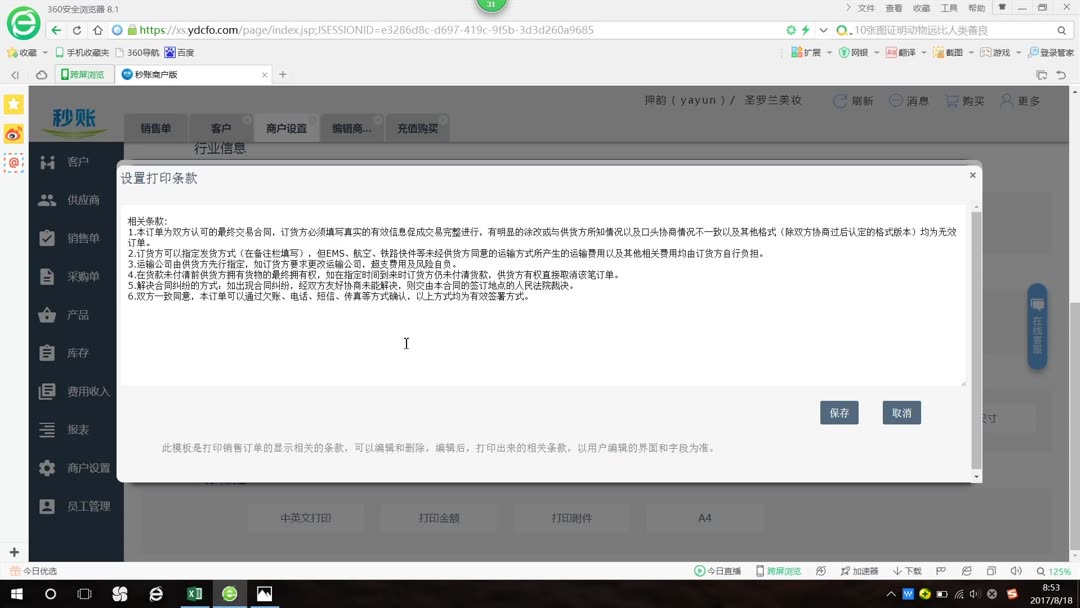Toggle the 中英文打印 print option
Viewport: 1080px width, 608px height.
click(x=307, y=517)
